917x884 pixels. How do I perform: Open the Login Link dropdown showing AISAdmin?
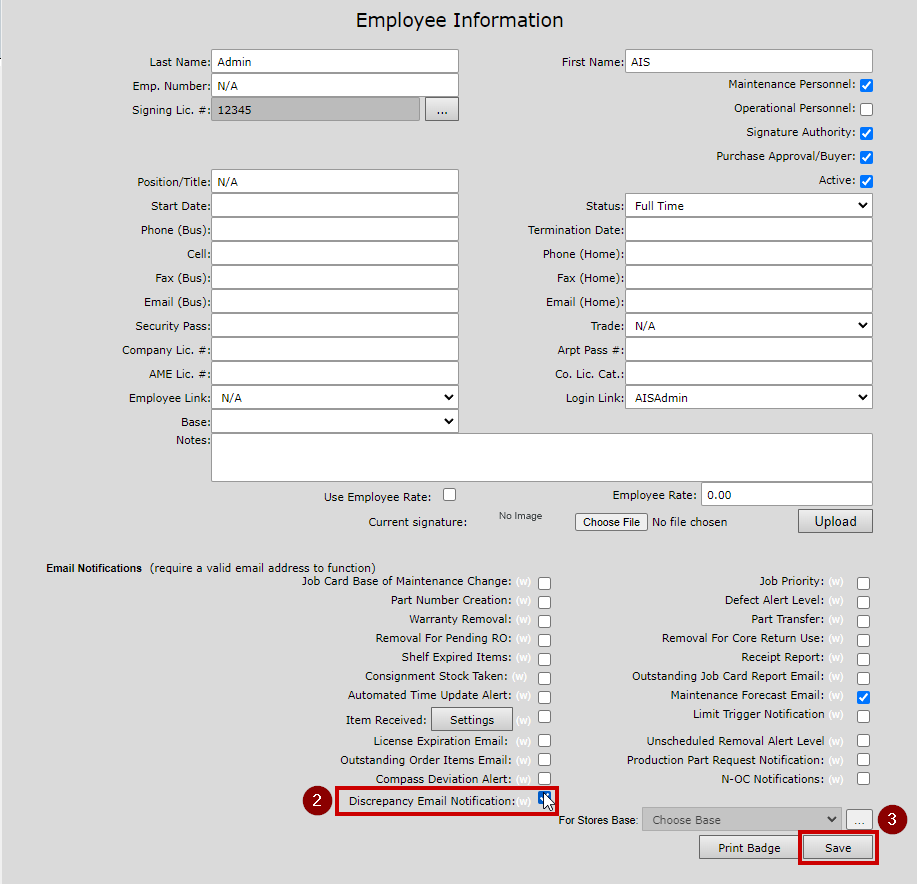[748, 398]
